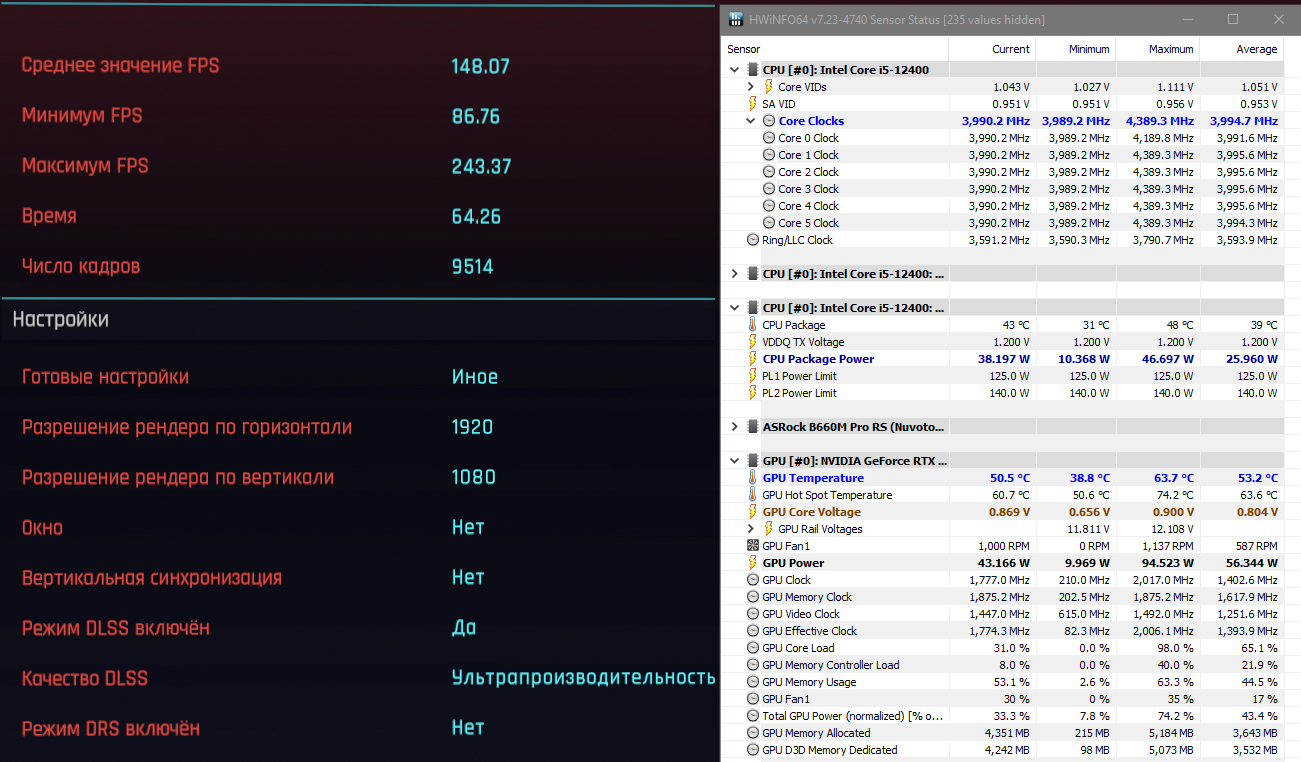
Task: Click the Core 3 Clock icon
Action: [769, 189]
